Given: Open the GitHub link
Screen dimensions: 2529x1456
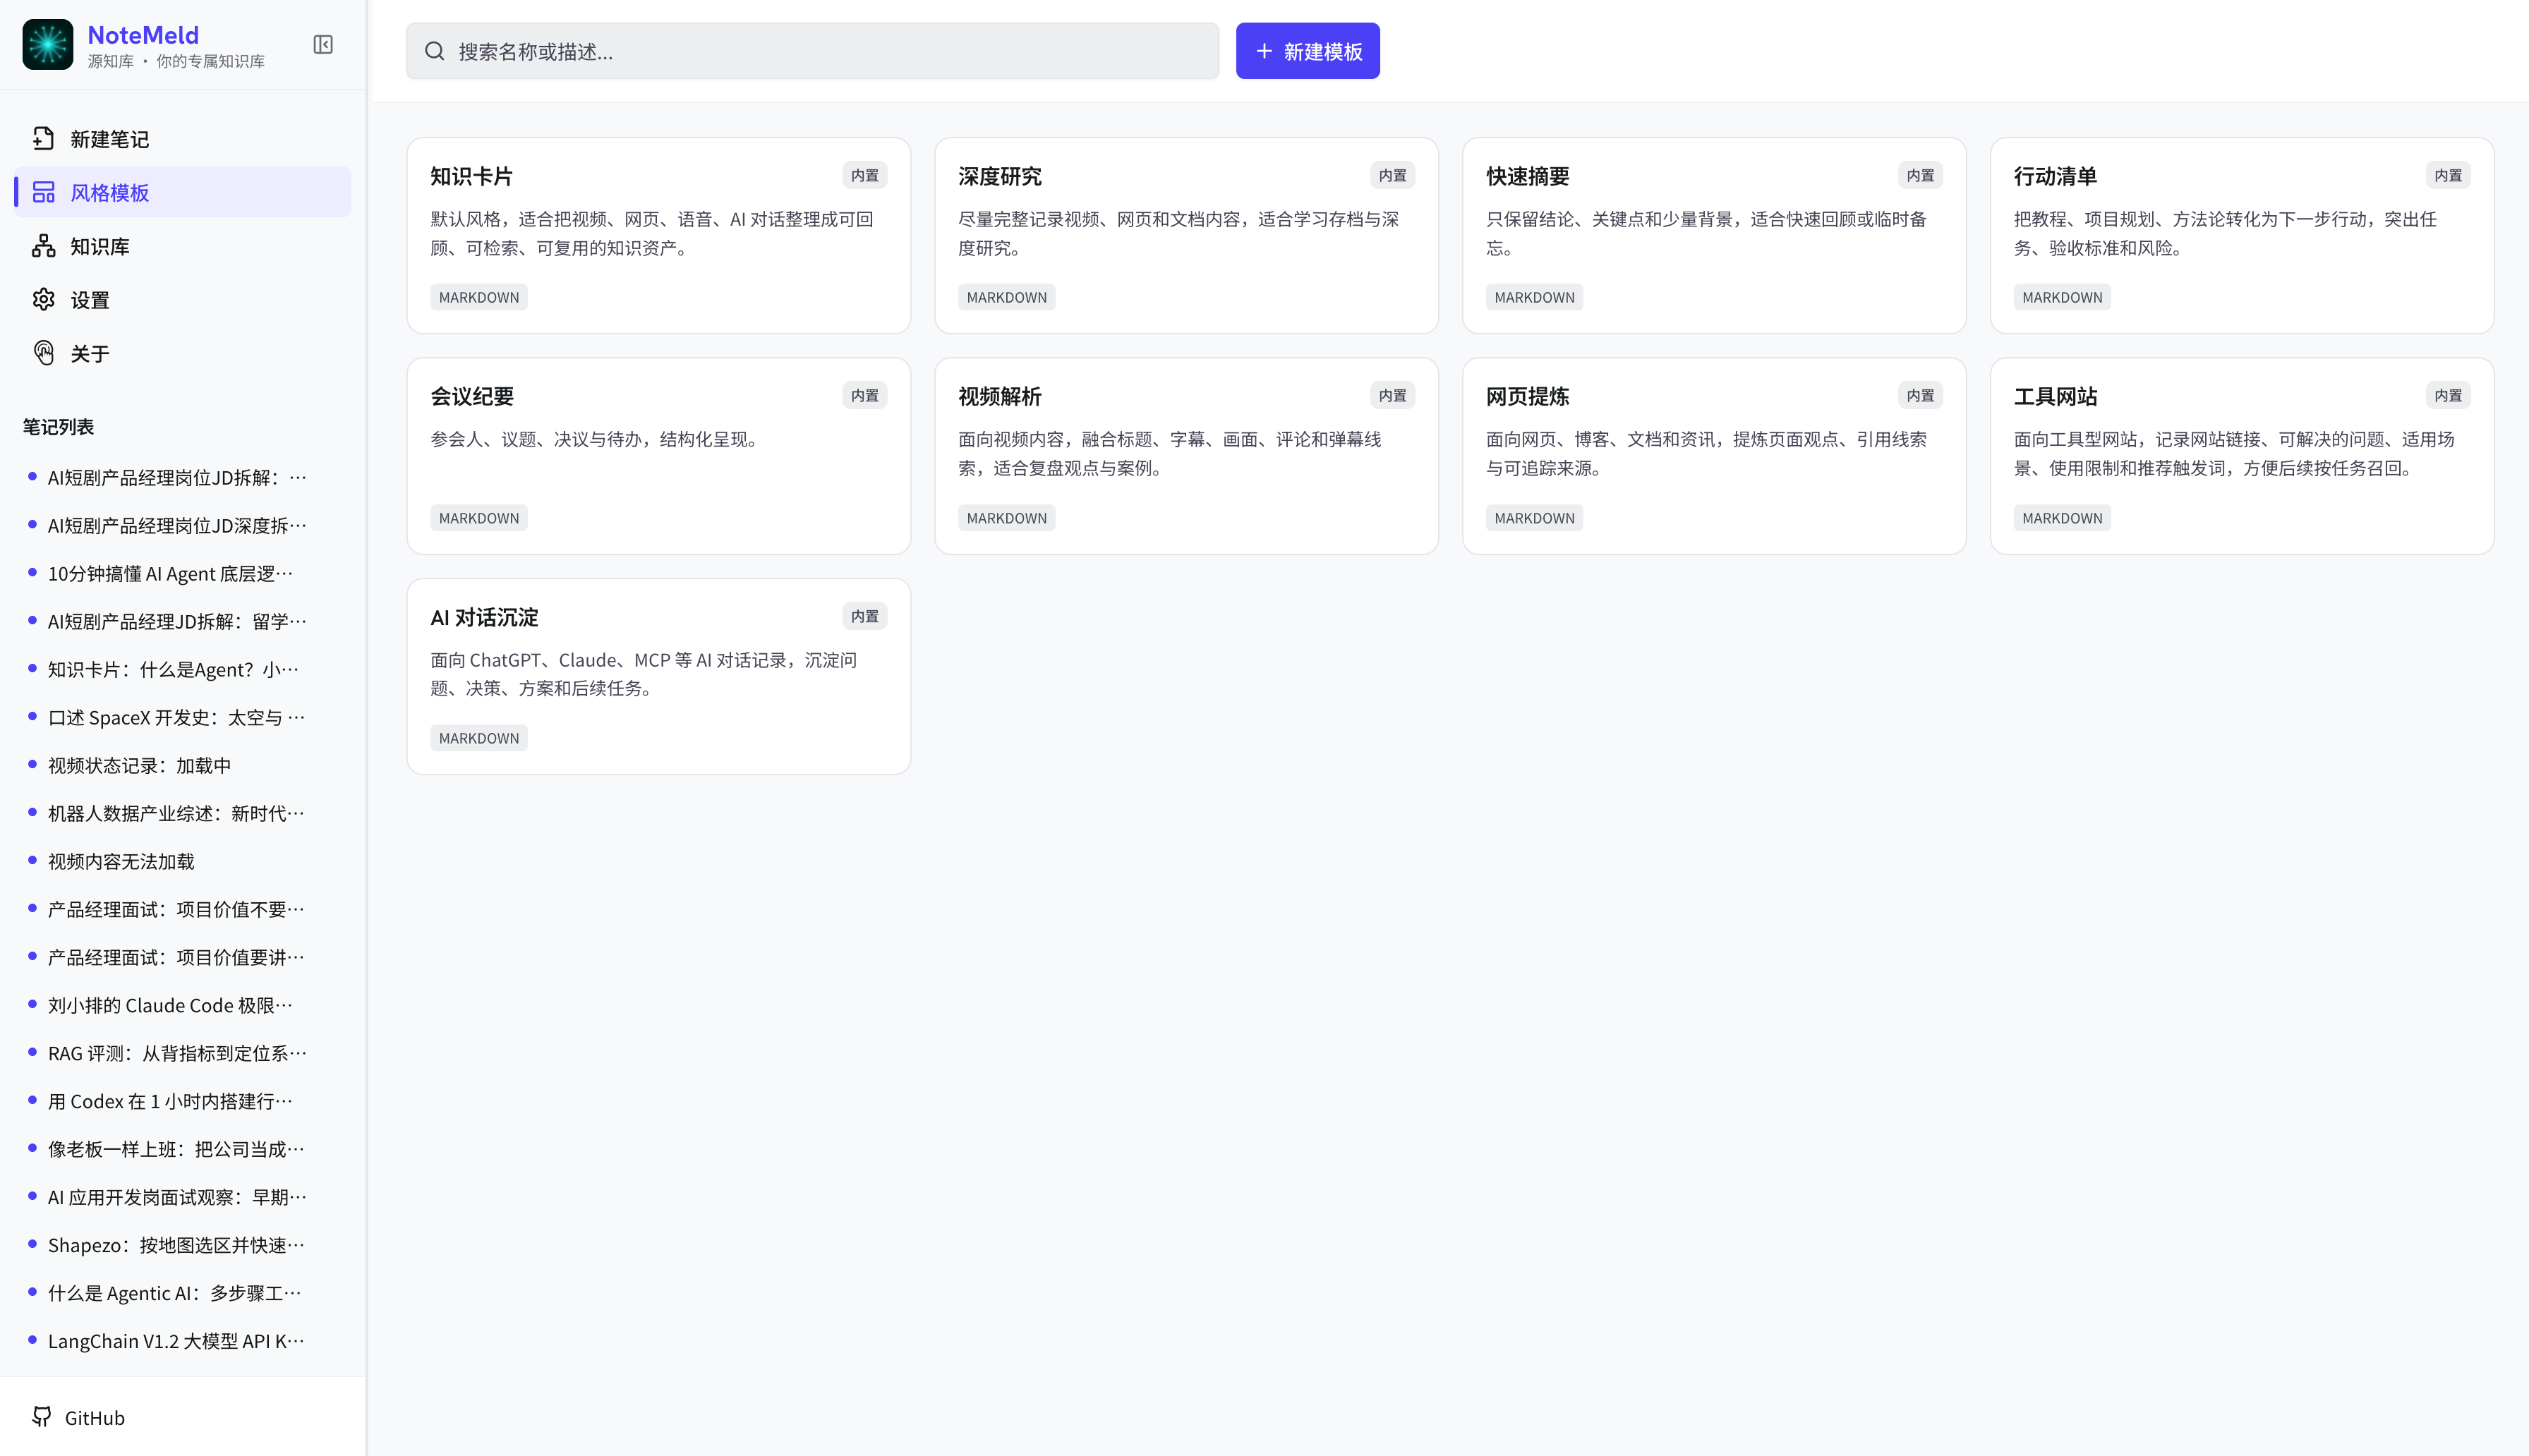Looking at the screenshot, I should point(80,1417).
